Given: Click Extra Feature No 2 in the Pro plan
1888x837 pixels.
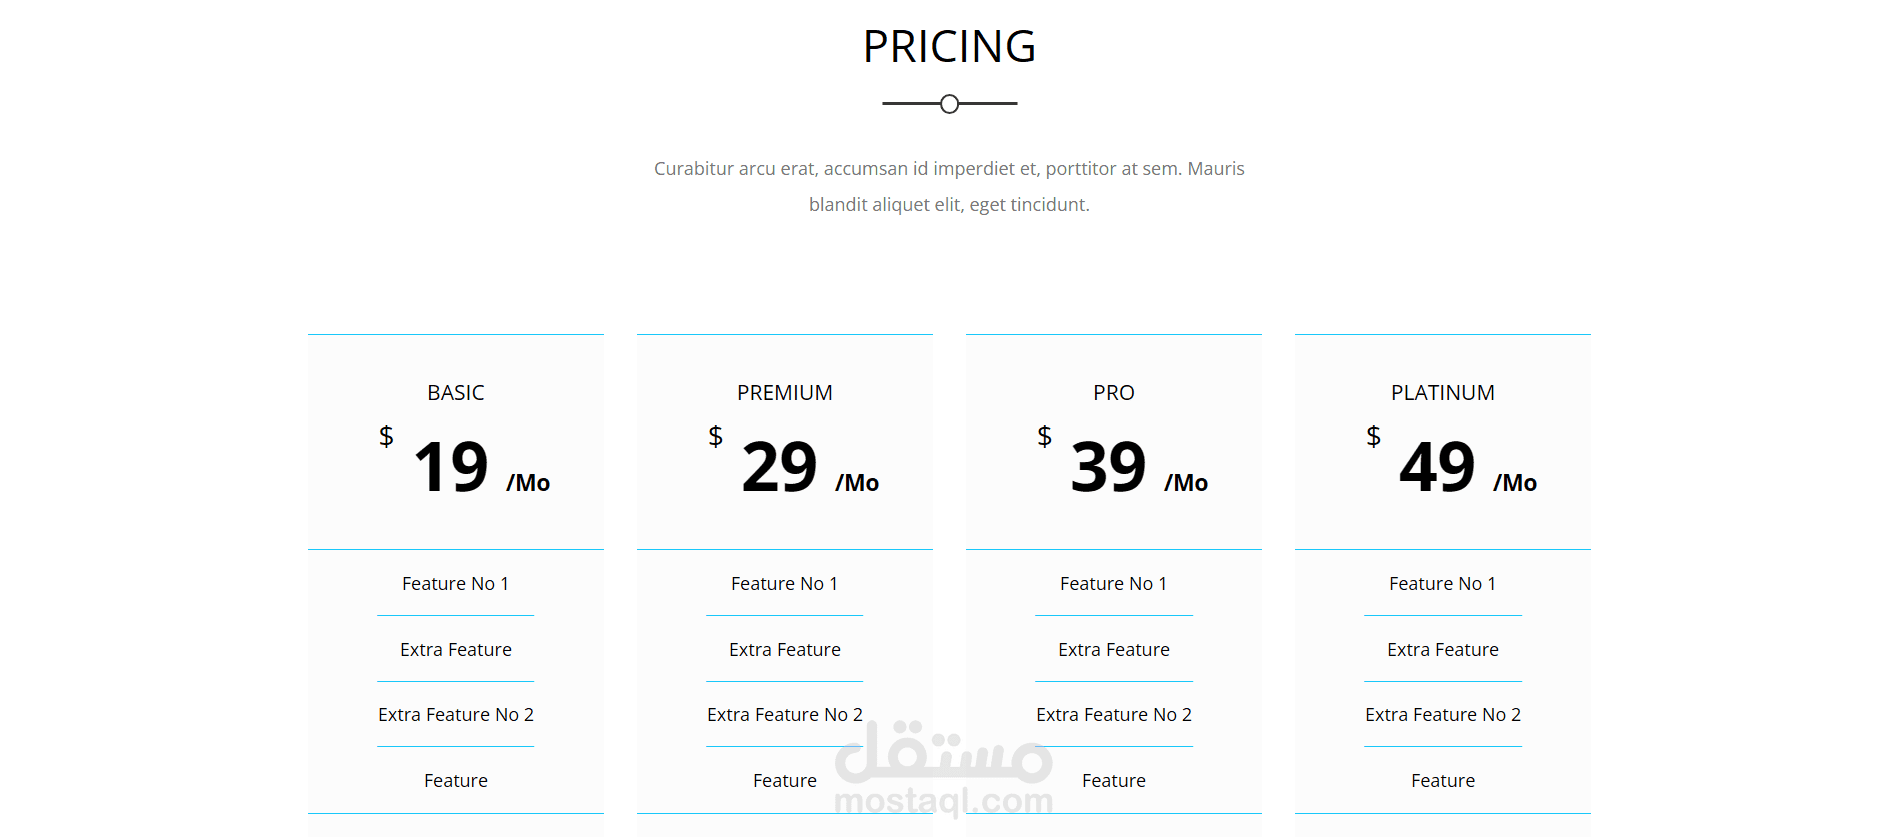Looking at the screenshot, I should [x=1114, y=715].
